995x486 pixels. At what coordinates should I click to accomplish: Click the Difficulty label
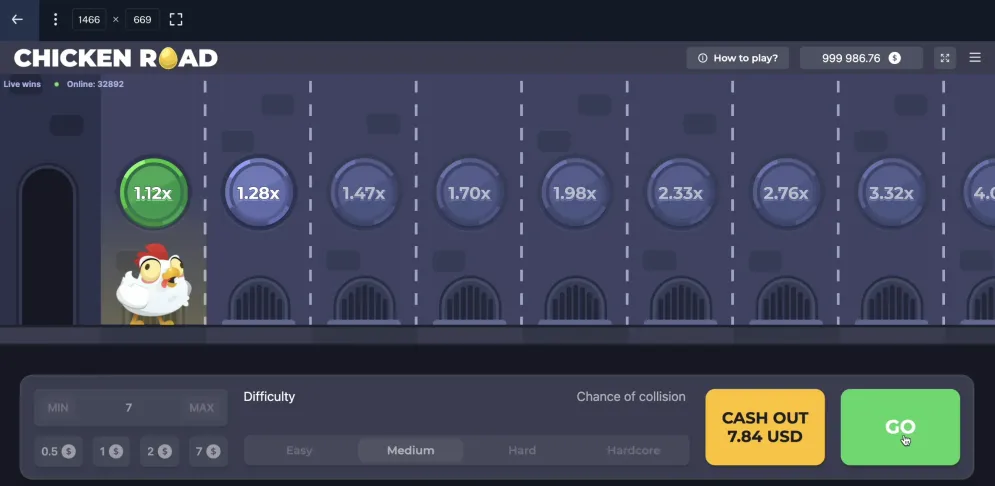[x=269, y=397]
